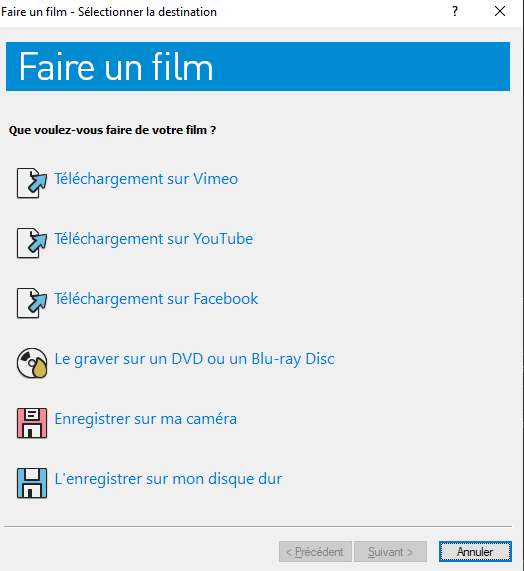Screen dimensions: 524x571
Task: Open help with the question mark button
Action: click(x=455, y=12)
